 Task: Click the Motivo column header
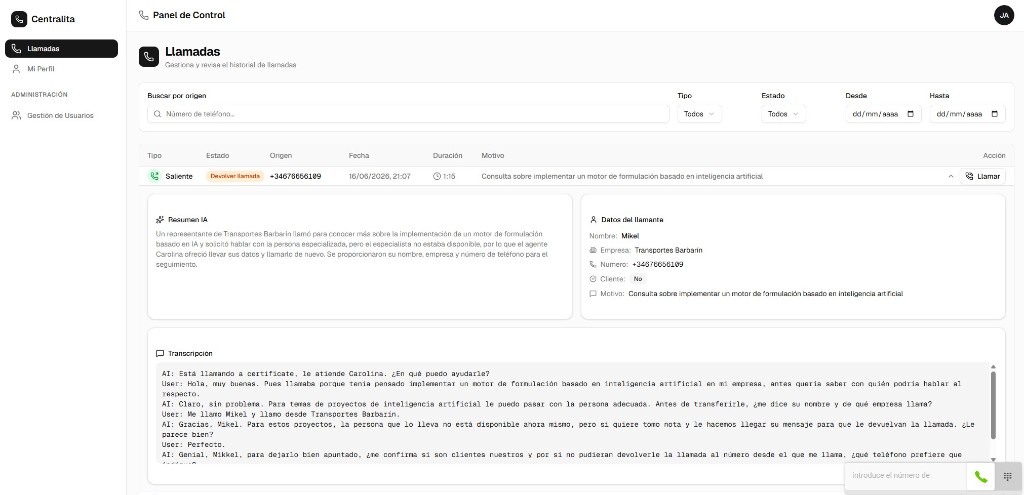(x=492, y=155)
